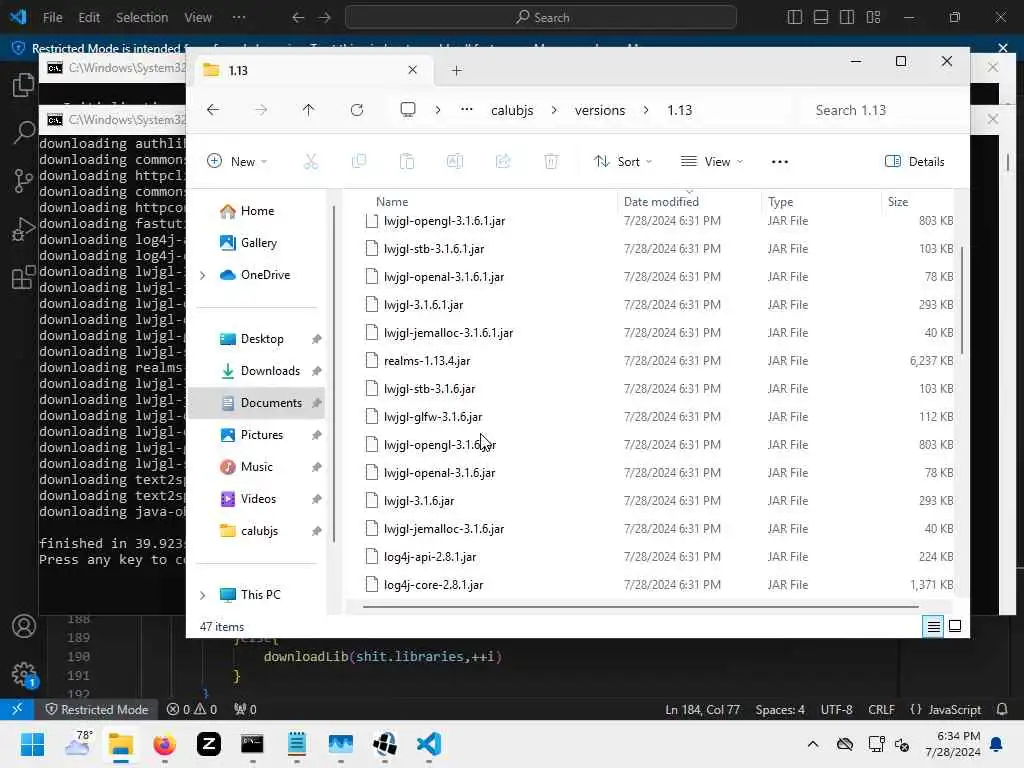Click Restricted Mode in status bar
The image size is (1024, 768).
[x=97, y=709]
